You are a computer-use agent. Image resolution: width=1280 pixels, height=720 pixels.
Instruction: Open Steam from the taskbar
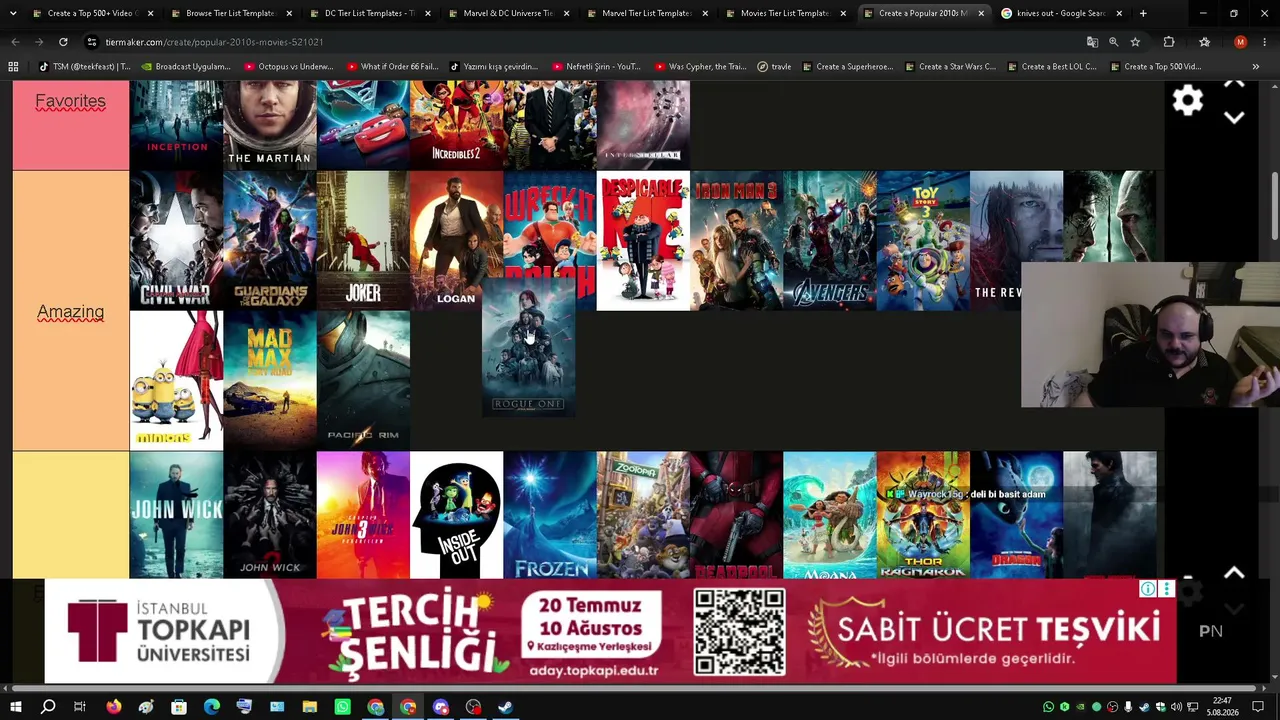506,707
